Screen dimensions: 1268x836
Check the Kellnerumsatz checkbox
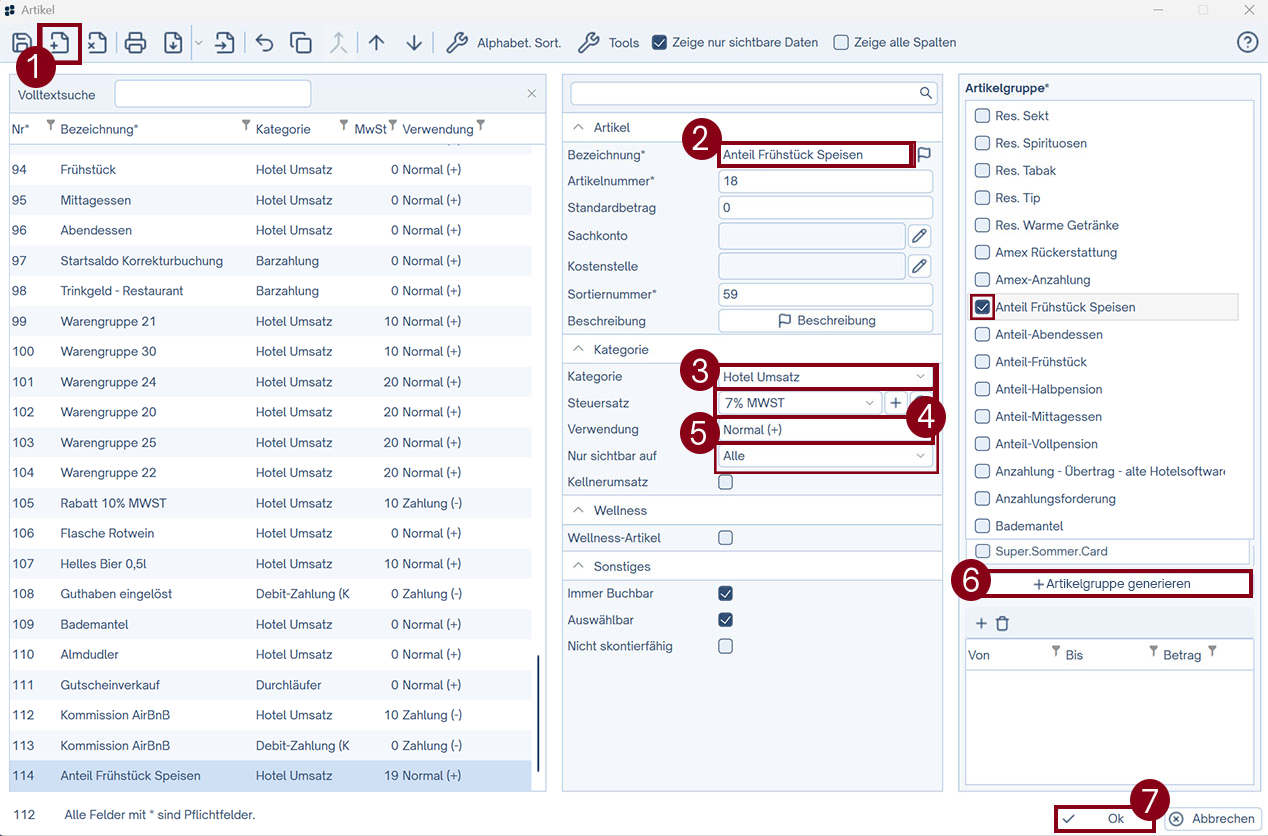pyautogui.click(x=726, y=482)
